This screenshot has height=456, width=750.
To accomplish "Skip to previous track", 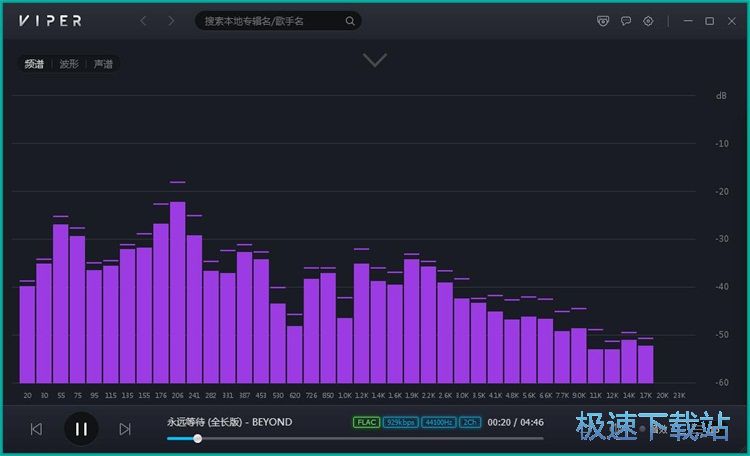I will pyautogui.click(x=36, y=429).
